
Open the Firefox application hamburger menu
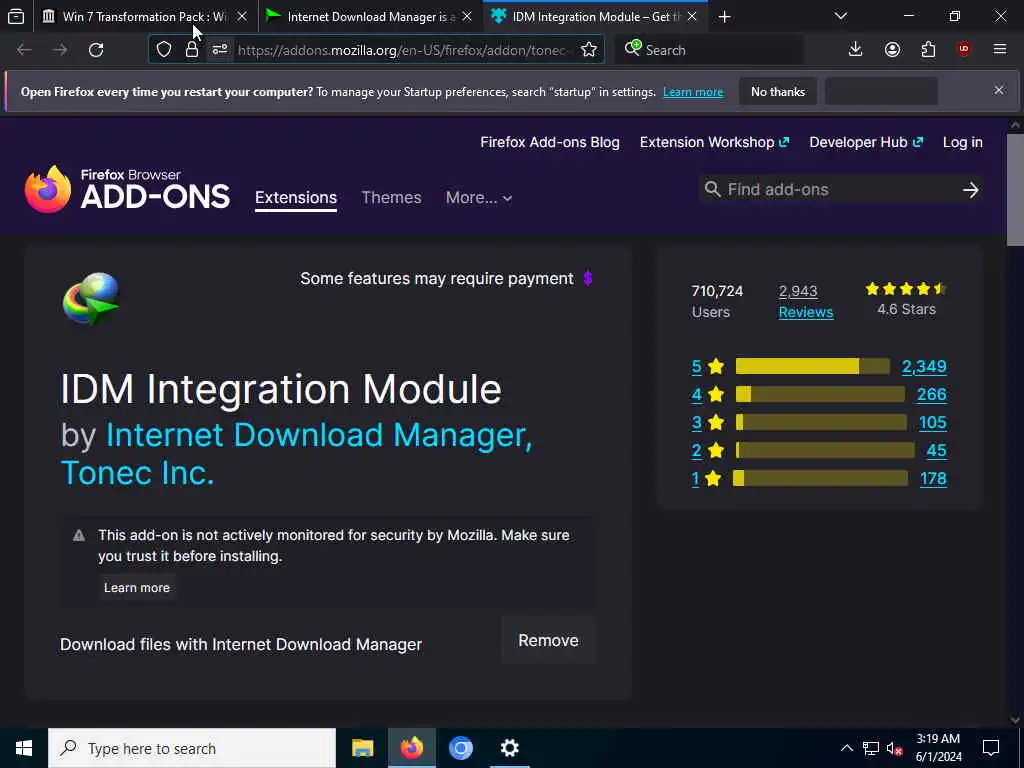tap(1000, 49)
